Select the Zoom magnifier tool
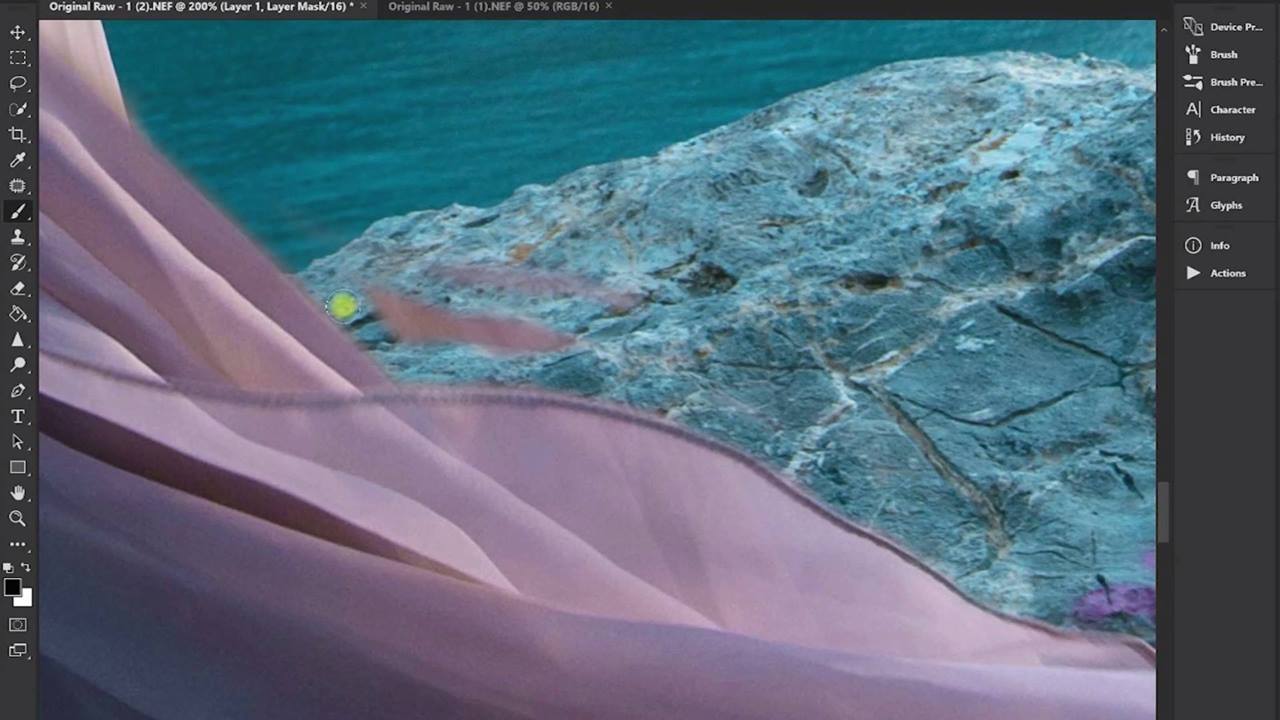Viewport: 1280px width, 720px height. [x=18, y=519]
